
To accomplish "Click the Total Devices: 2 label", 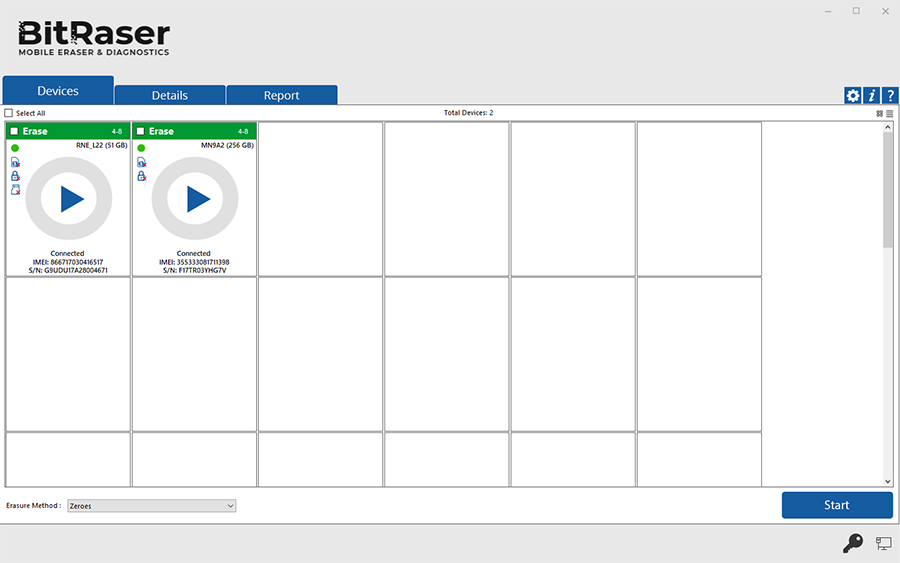I will [x=468, y=112].
